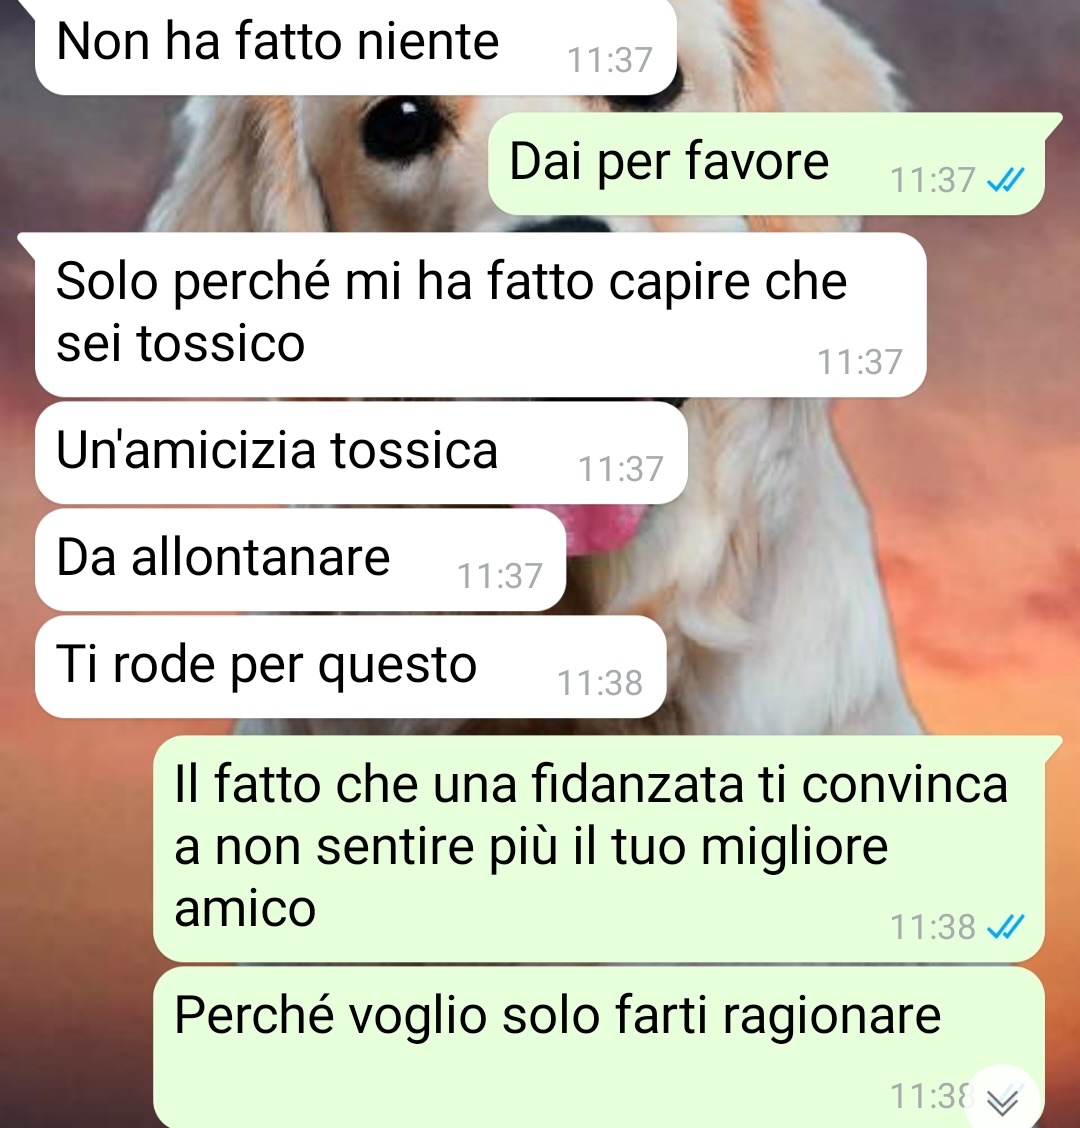
Task: Tap the read ticks on the 'fidanzata' message
Action: tap(1006, 927)
